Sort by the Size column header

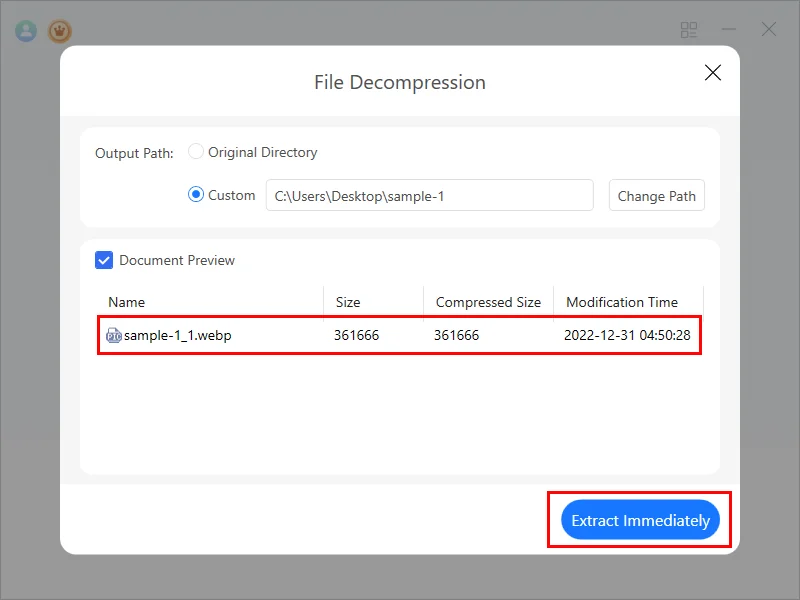(348, 302)
